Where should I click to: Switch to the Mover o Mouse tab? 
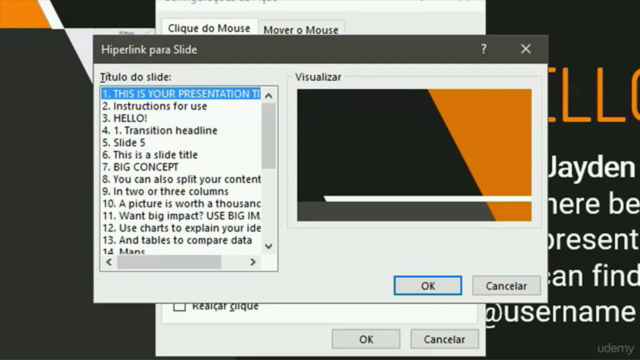click(301, 30)
